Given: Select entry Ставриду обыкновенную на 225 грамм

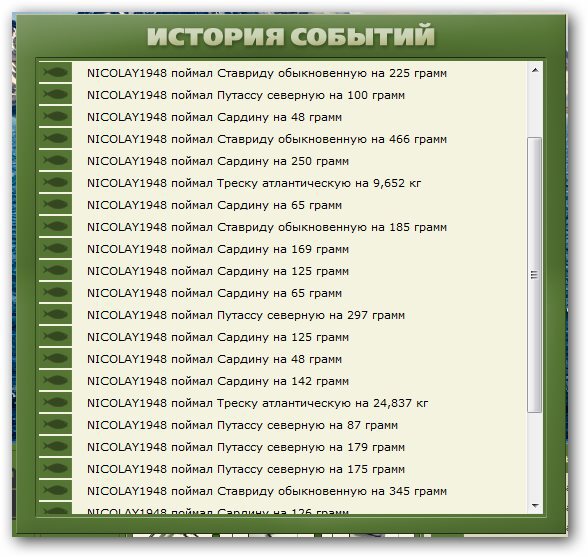Looking at the screenshot, I should click(267, 73).
